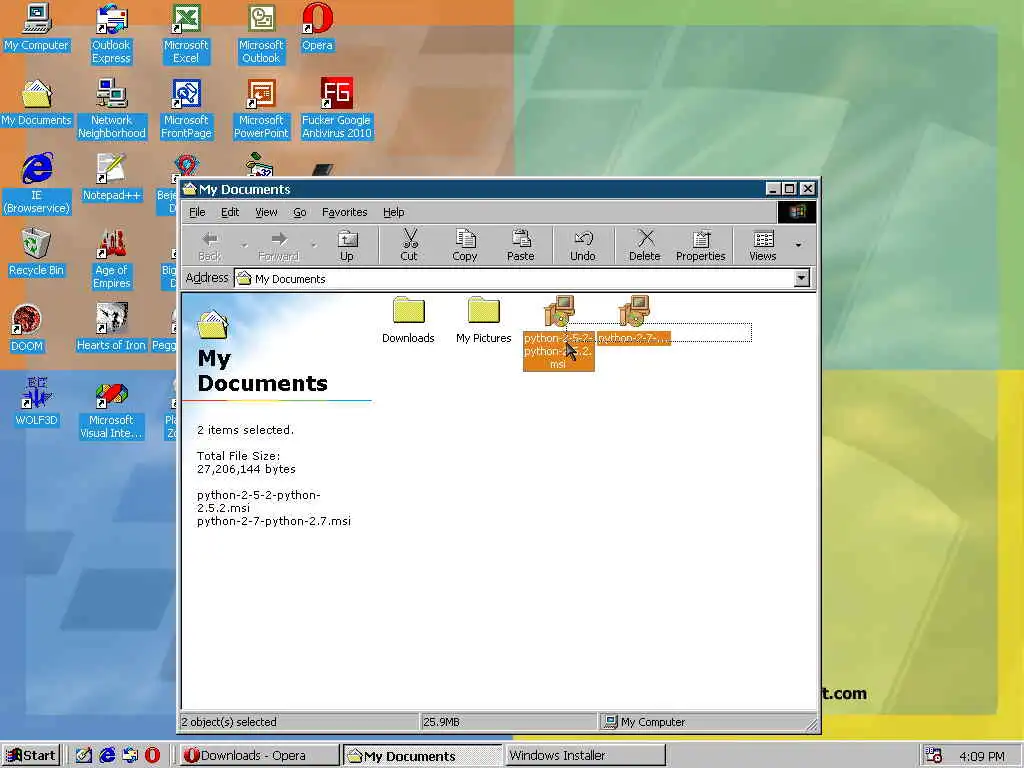The width and height of the screenshot is (1024, 768).
Task: Launch Opera from quick launch bar
Action: coord(152,756)
